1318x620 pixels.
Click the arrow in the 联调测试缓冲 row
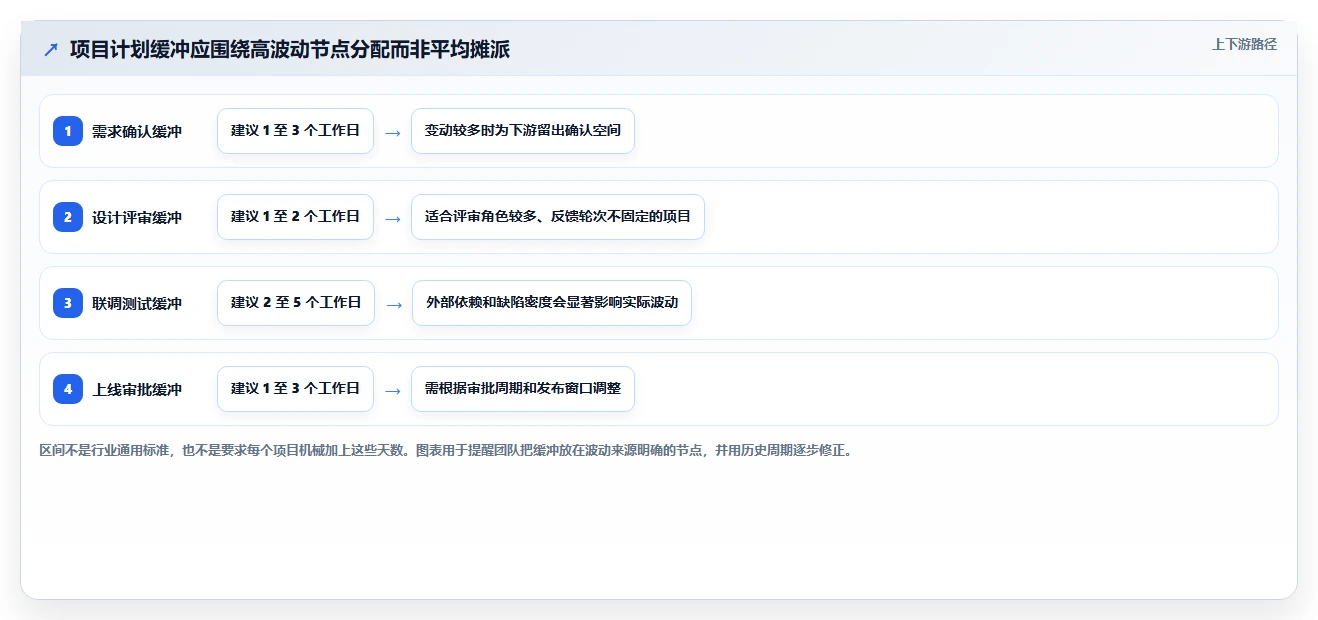point(394,304)
